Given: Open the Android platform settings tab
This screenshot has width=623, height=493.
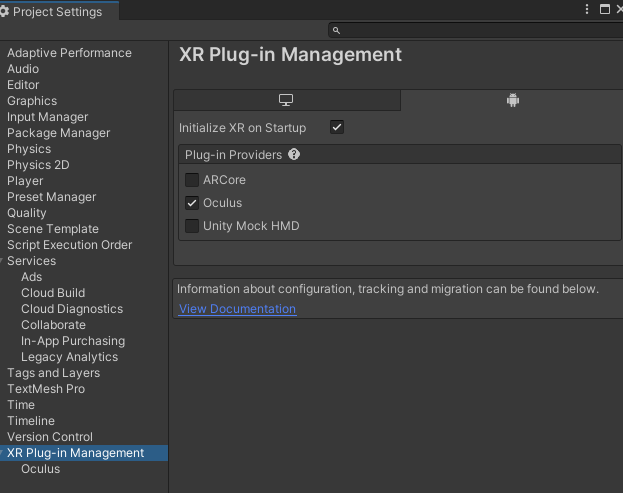Looking at the screenshot, I should coord(513,100).
